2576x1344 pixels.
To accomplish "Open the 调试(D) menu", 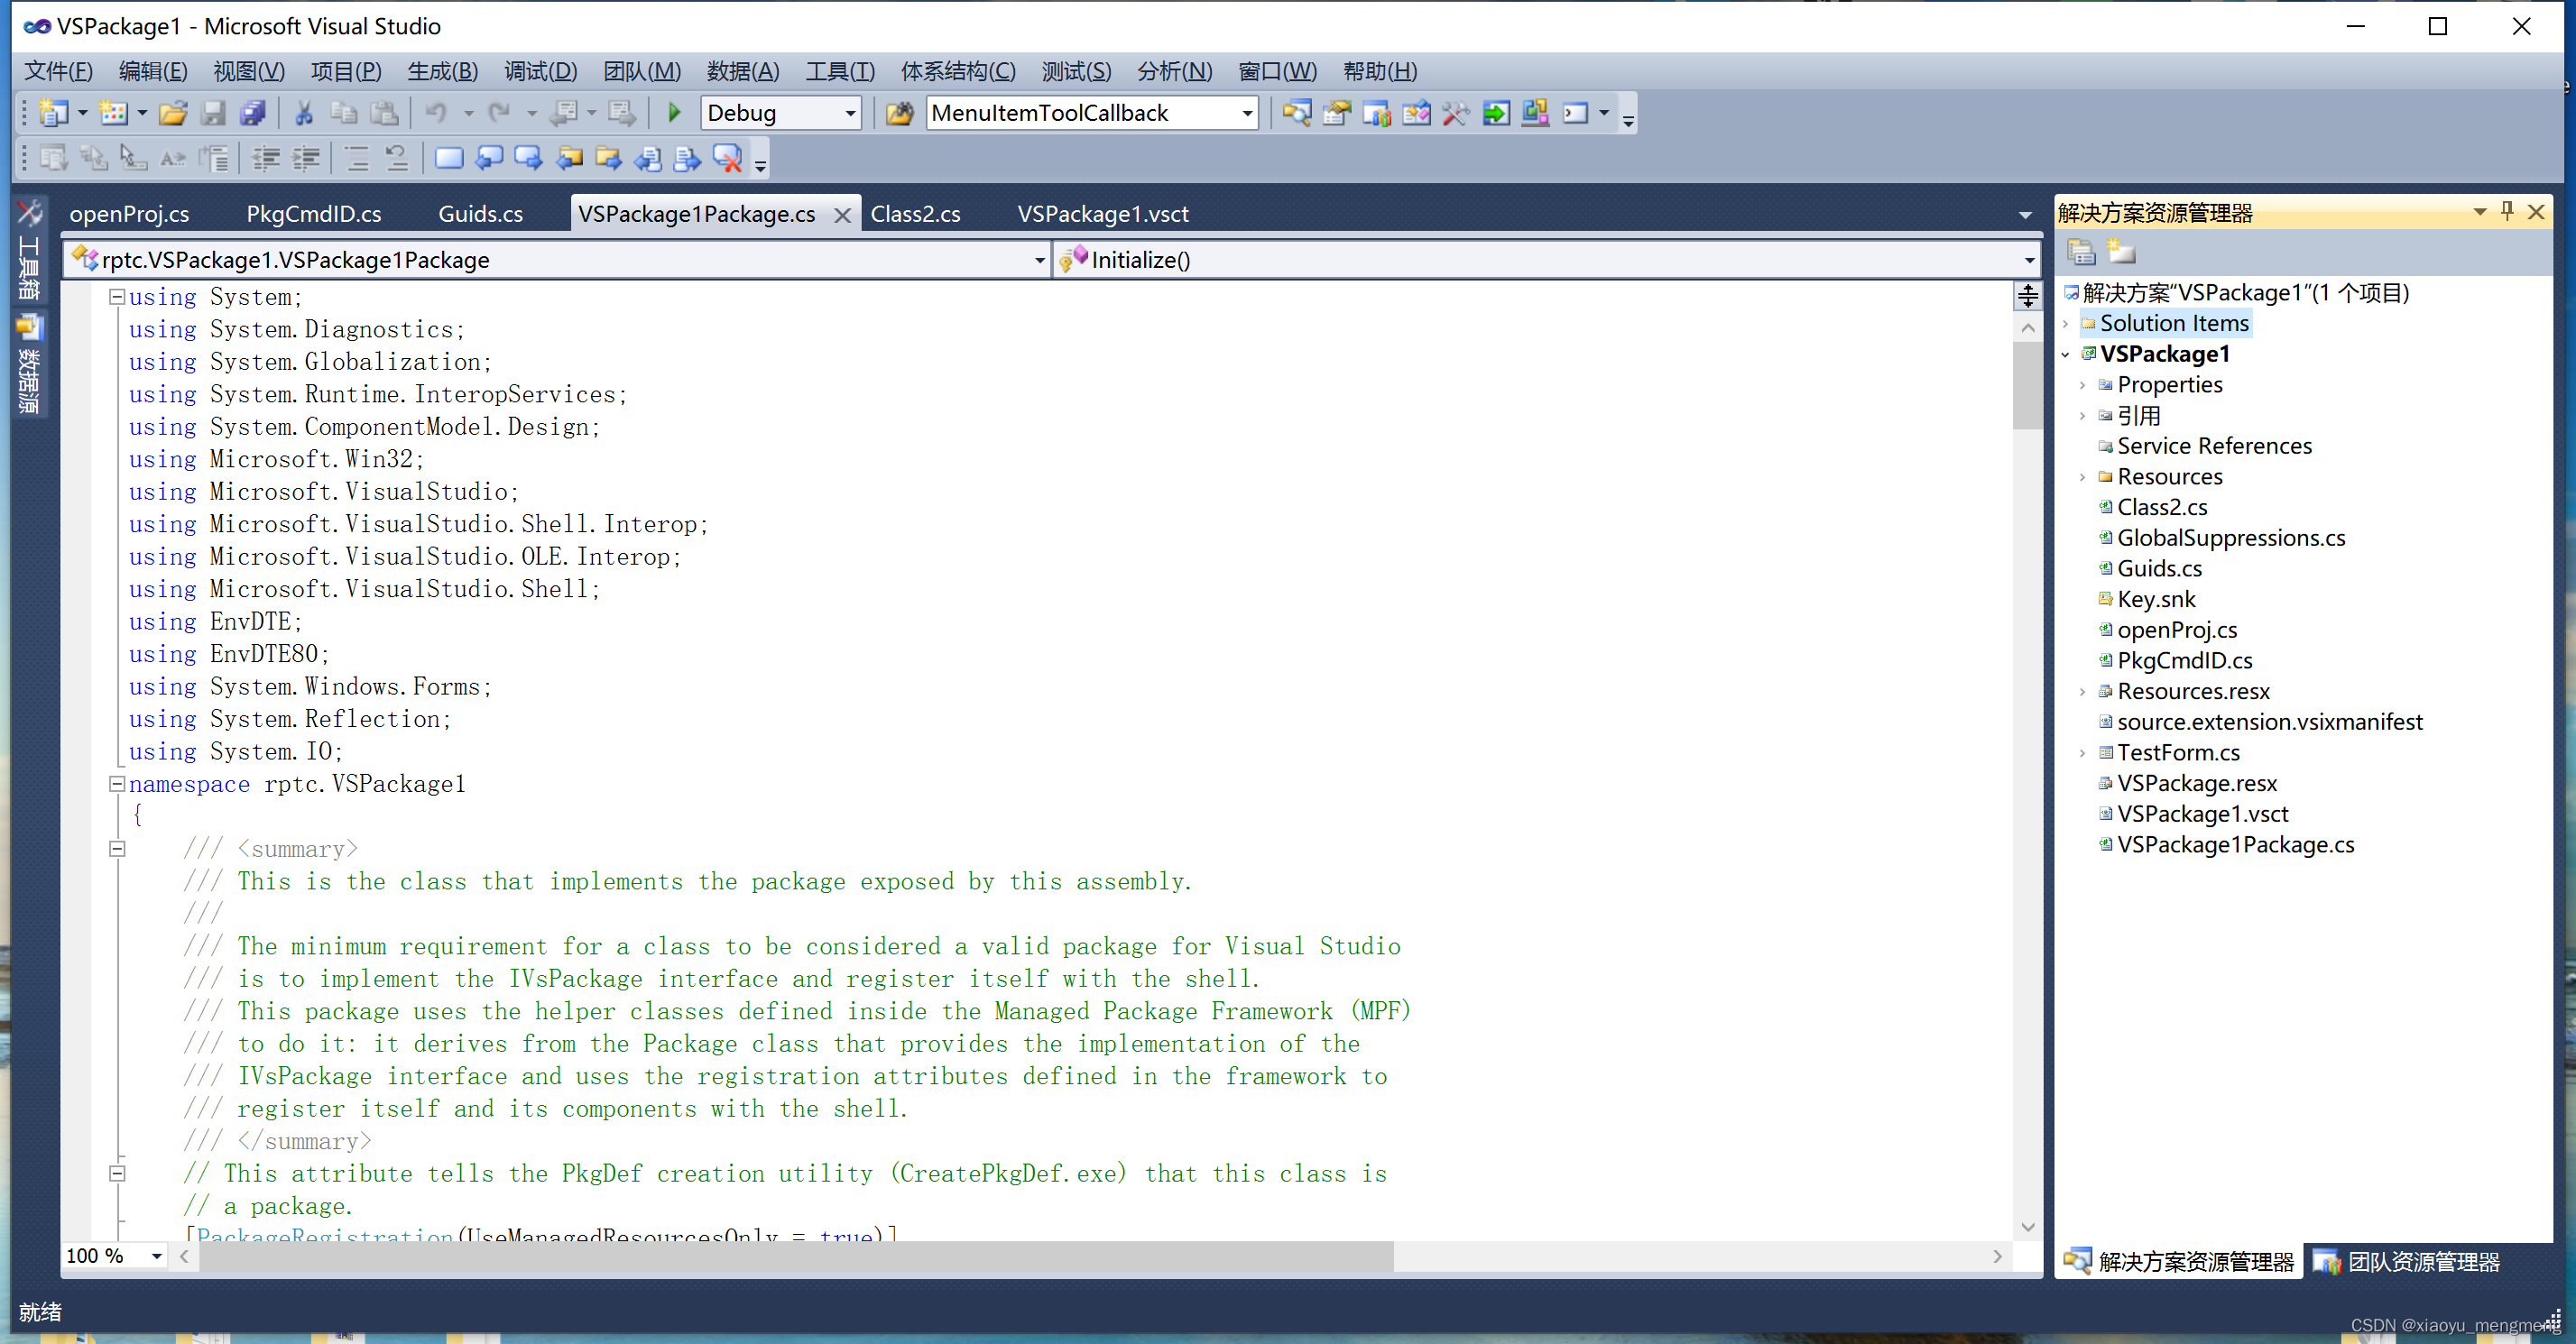I will pyautogui.click(x=540, y=71).
